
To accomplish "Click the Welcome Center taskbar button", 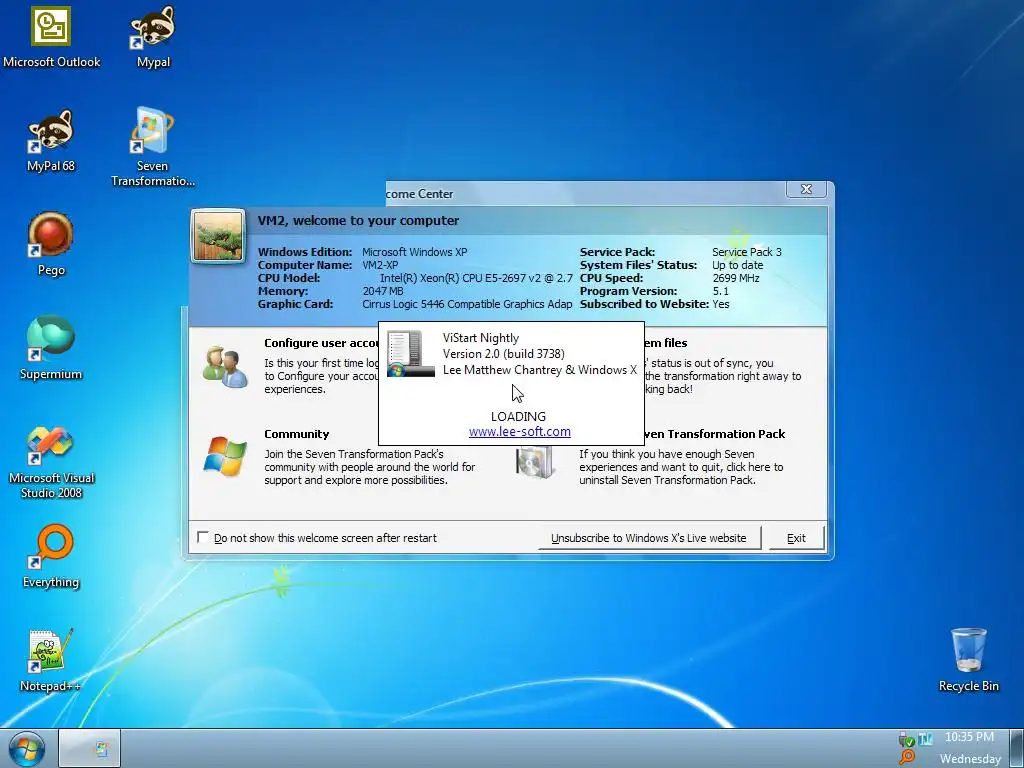I will [89, 748].
